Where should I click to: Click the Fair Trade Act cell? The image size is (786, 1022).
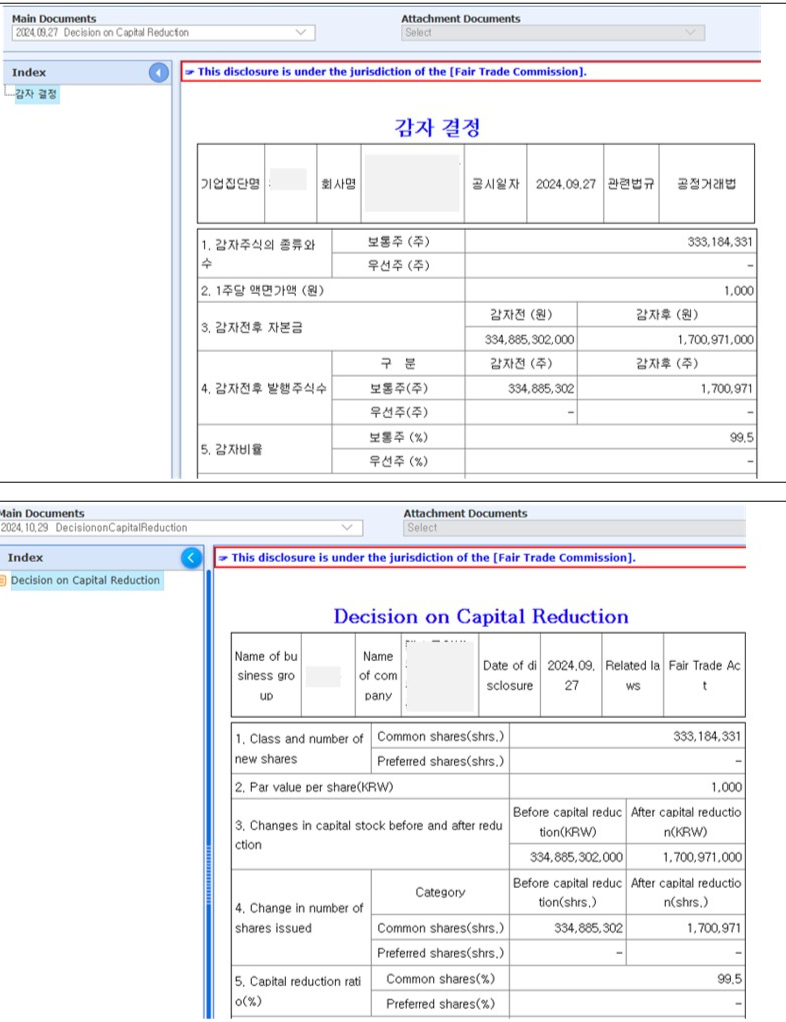click(704, 676)
